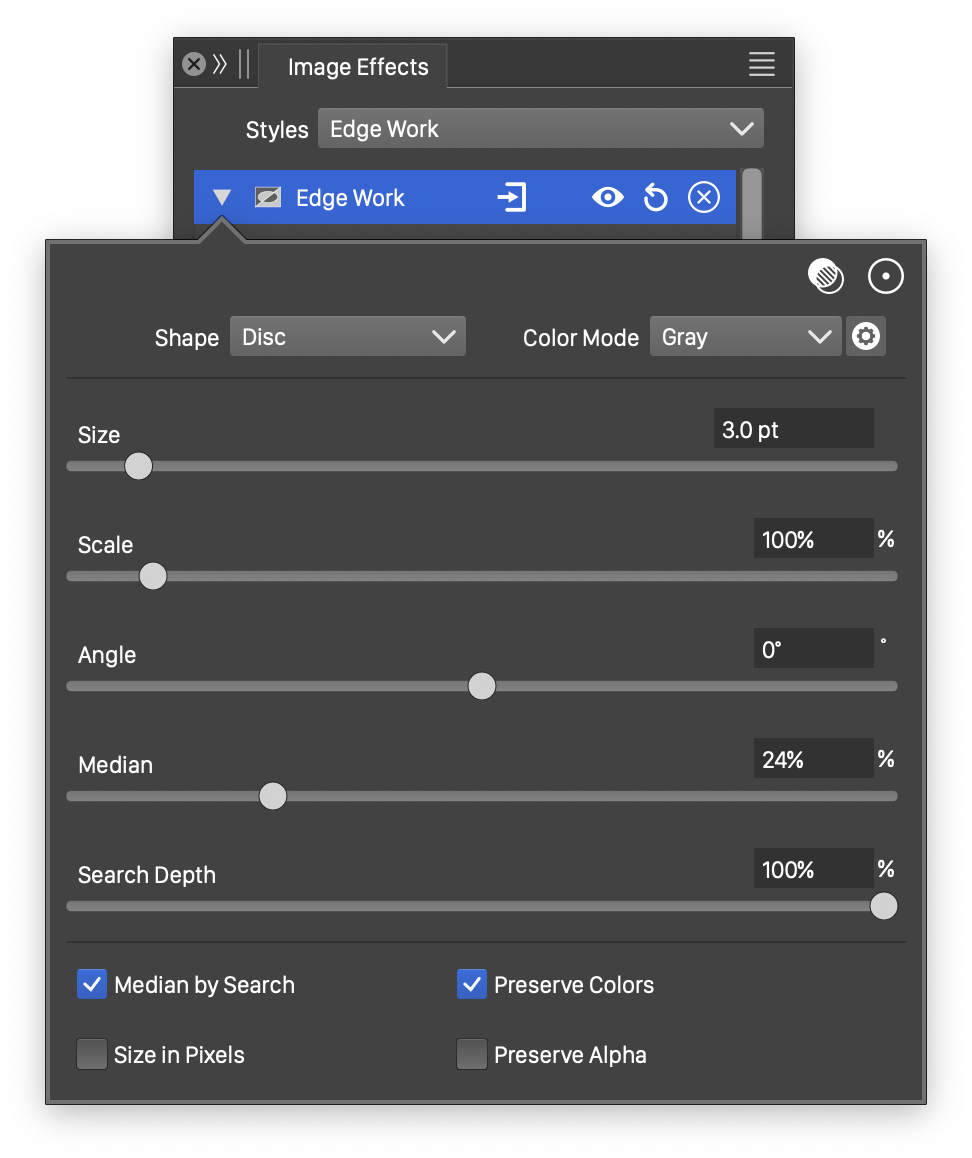This screenshot has height=1158, width=972.
Task: Collapse panel using double chevron icon
Action: 220,65
